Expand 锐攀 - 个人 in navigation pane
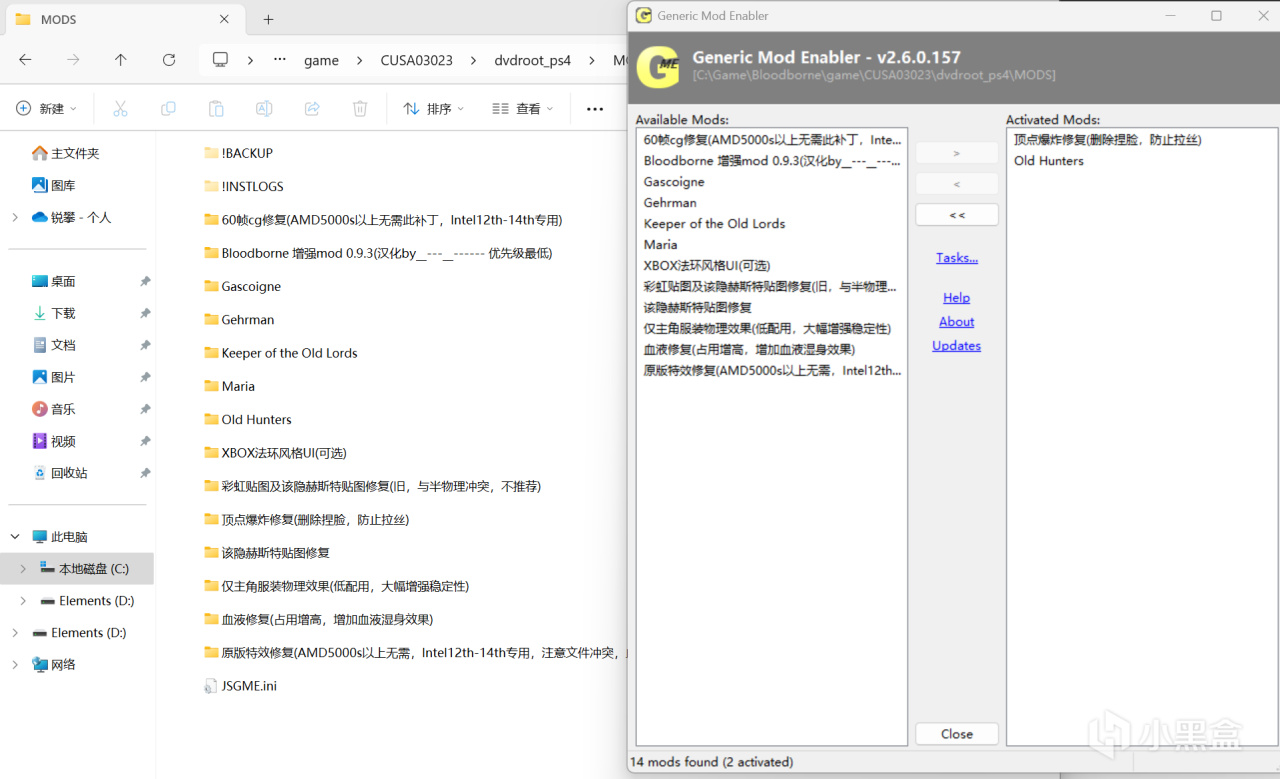Screen dimensions: 1280x779 (15, 217)
